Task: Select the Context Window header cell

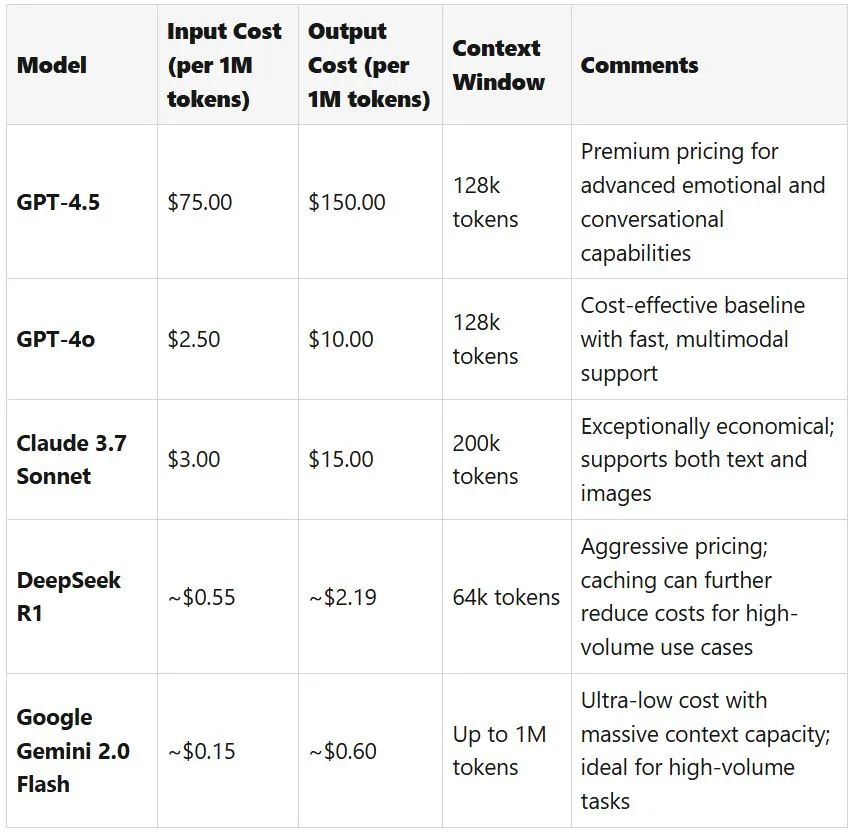Action: (498, 65)
